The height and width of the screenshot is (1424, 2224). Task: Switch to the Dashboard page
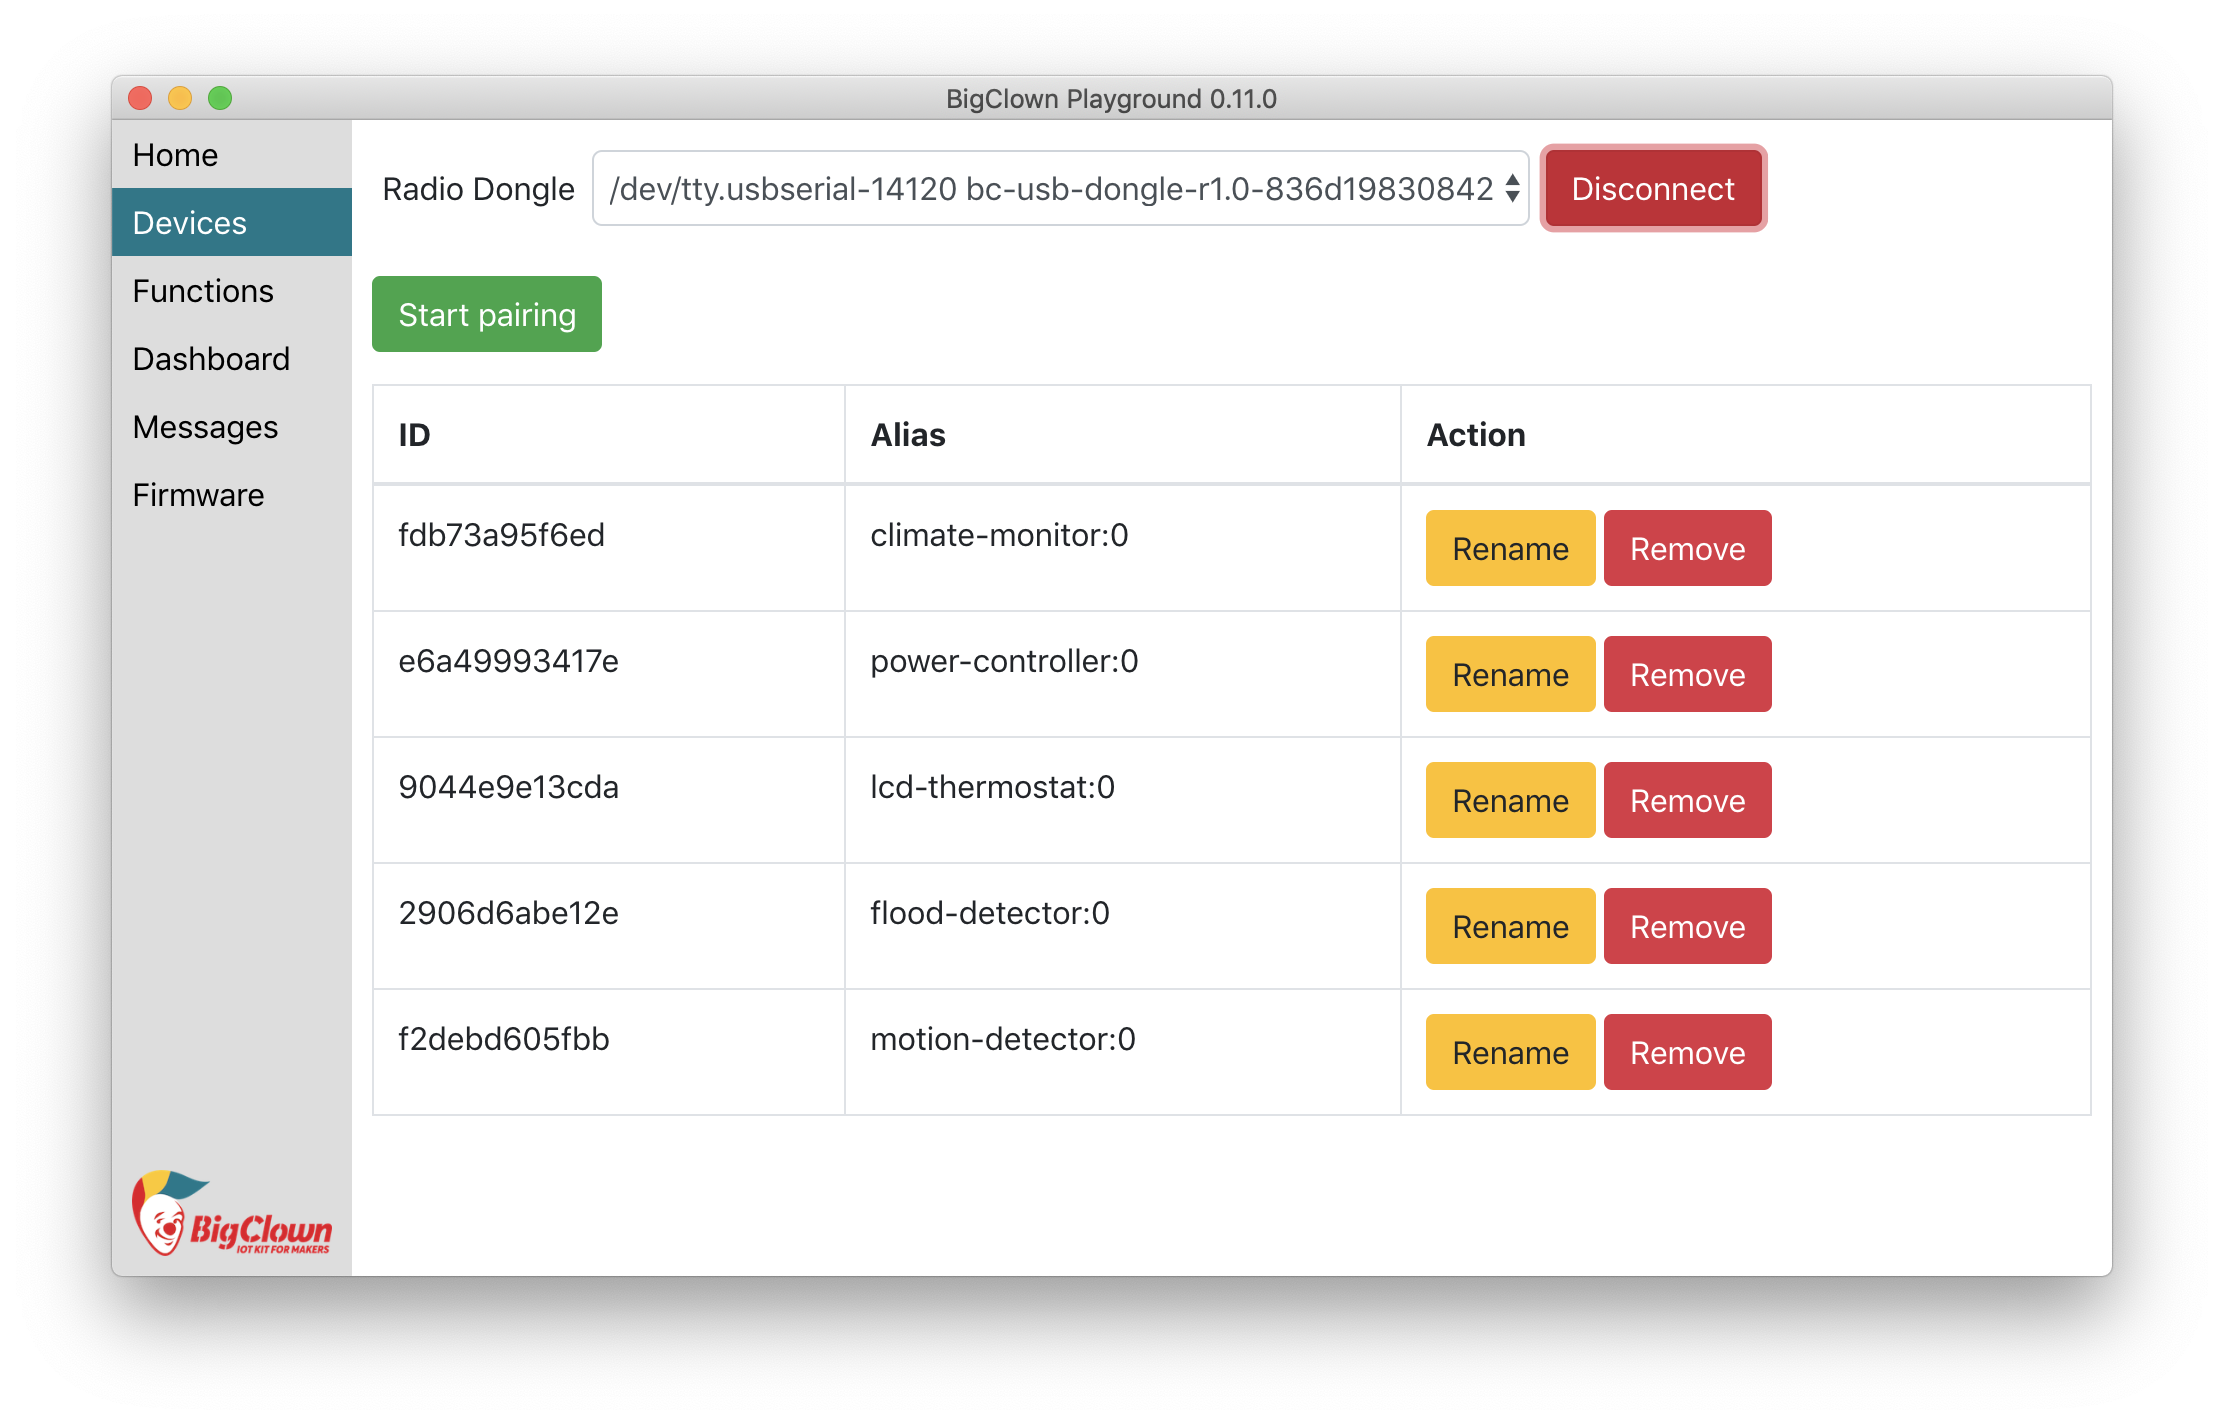[211, 359]
